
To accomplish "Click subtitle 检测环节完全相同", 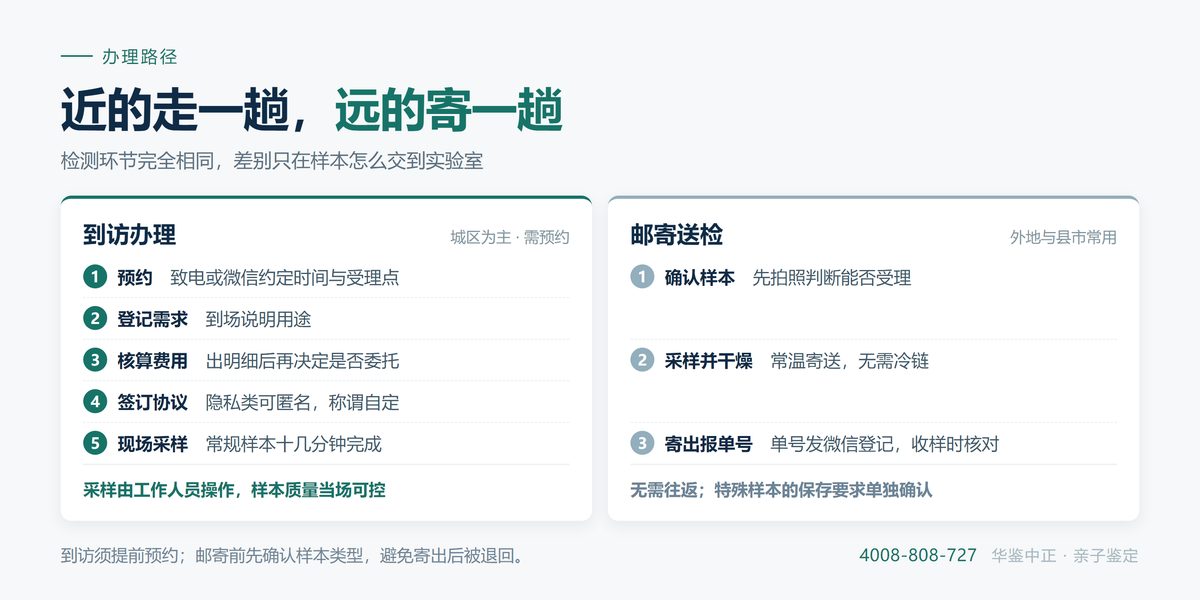I will pyautogui.click(x=138, y=161).
